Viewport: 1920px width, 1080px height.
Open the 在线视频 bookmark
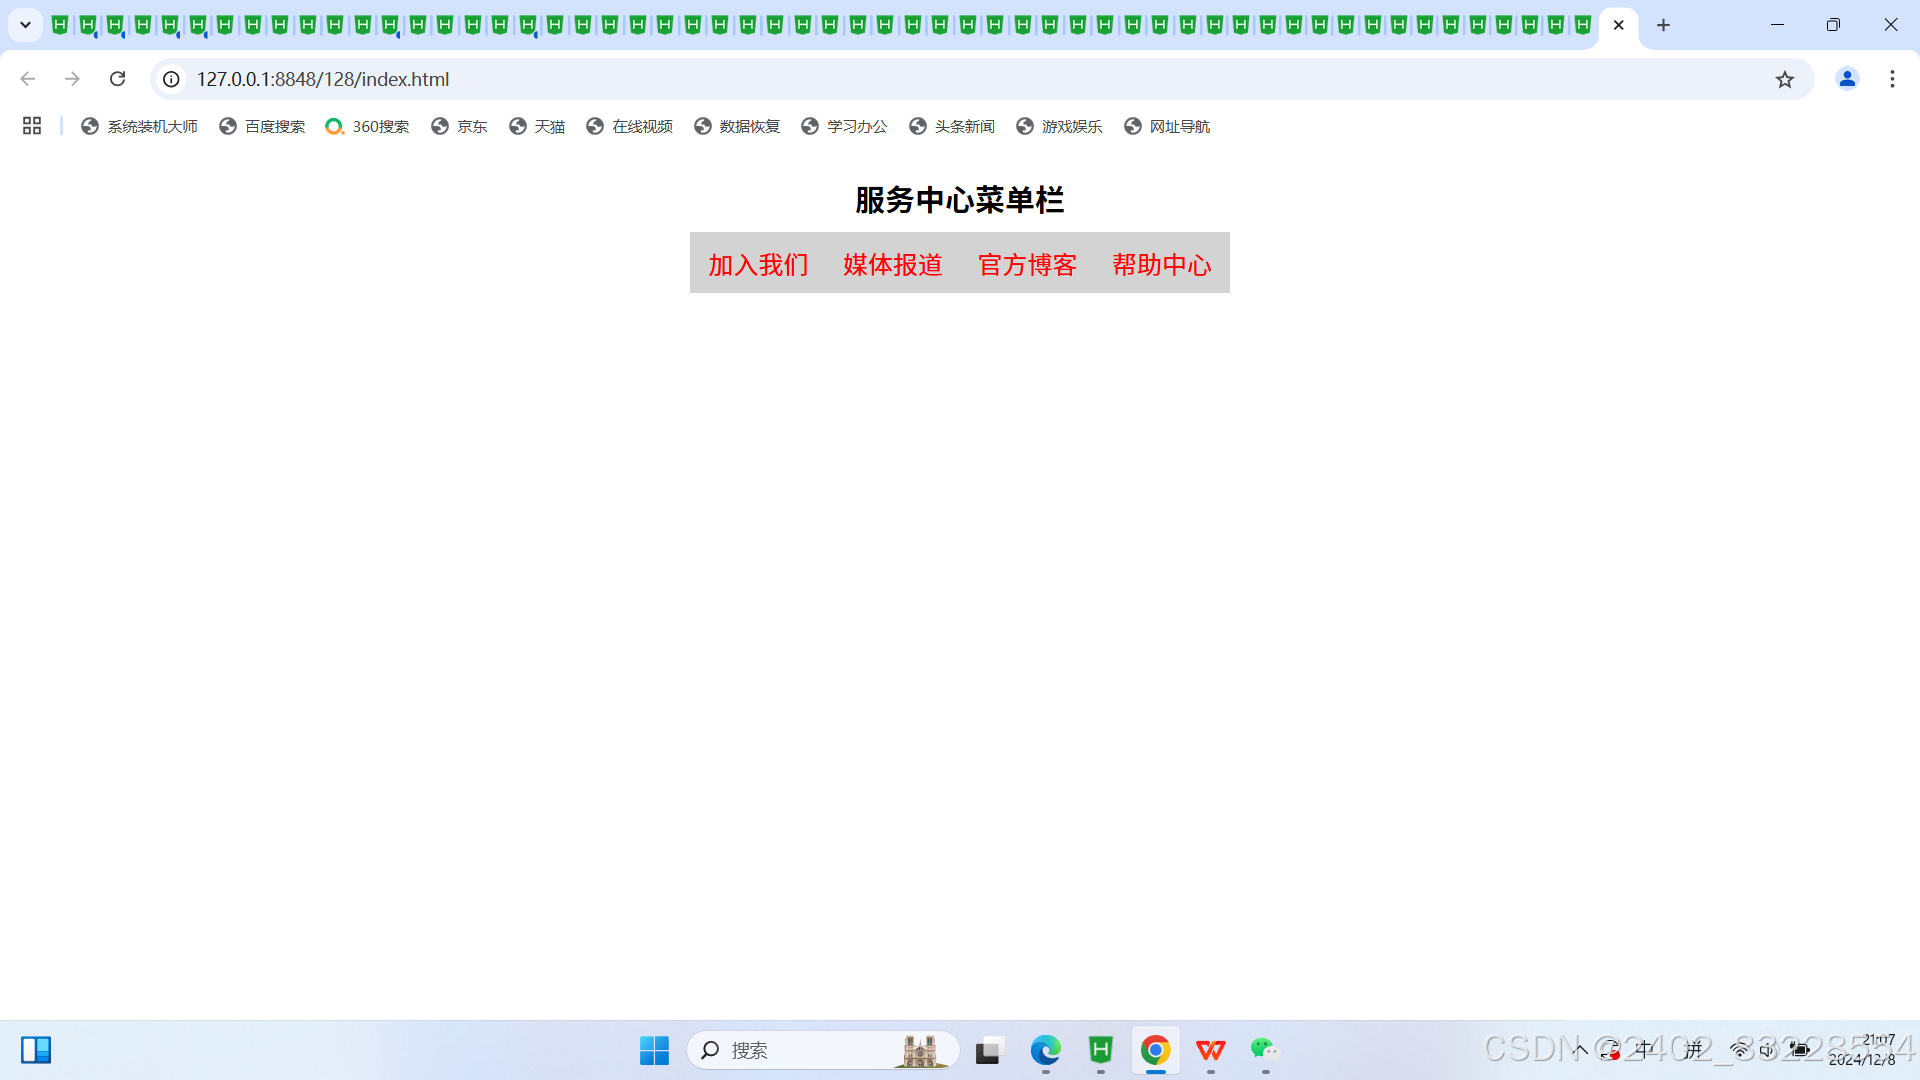click(630, 126)
